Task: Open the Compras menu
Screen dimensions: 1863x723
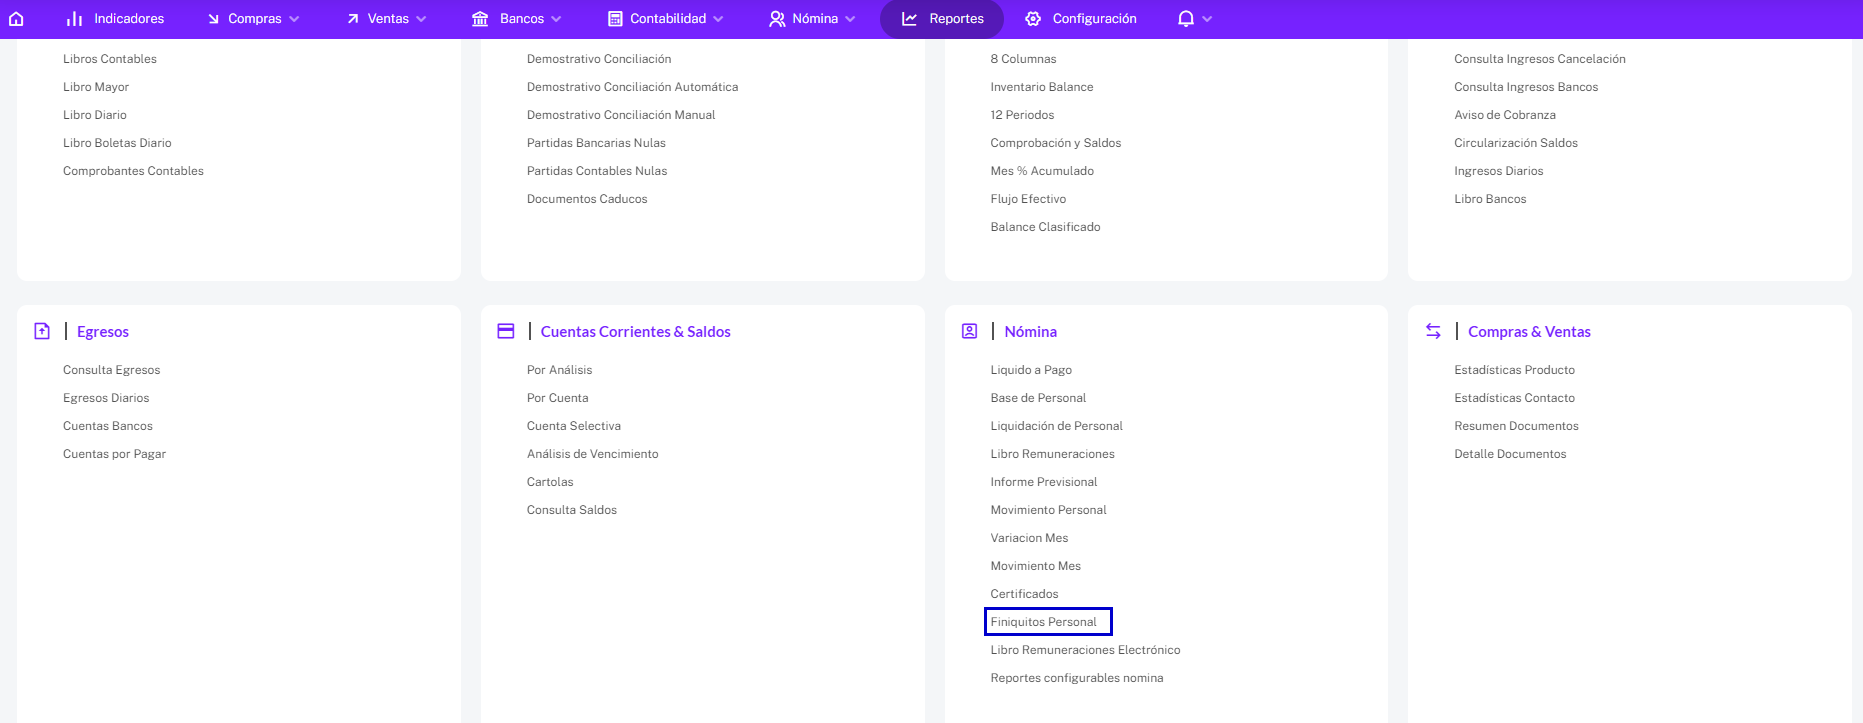Action: [x=254, y=19]
